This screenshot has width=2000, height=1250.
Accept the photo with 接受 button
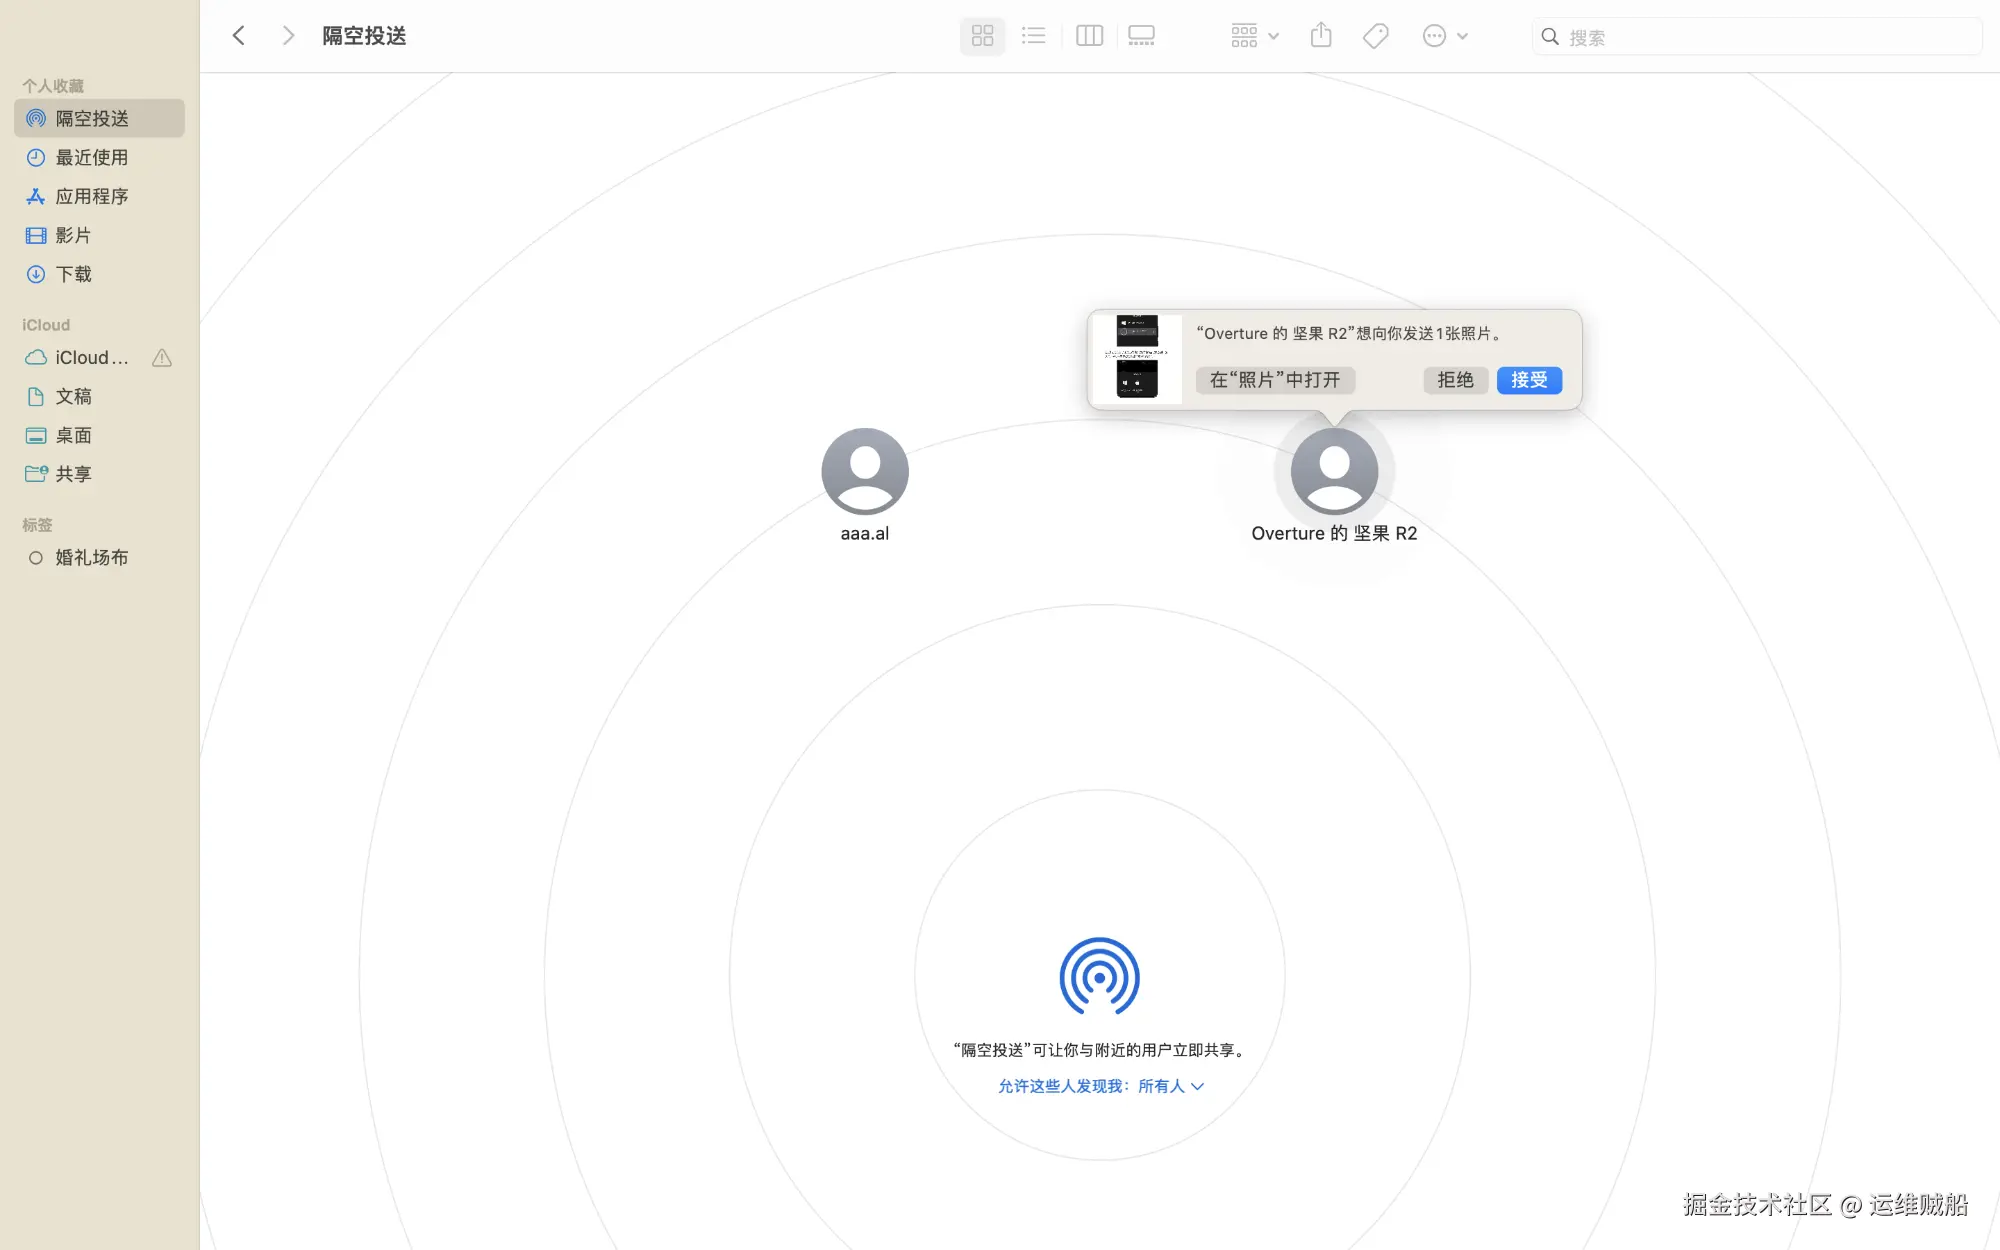pos(1529,380)
